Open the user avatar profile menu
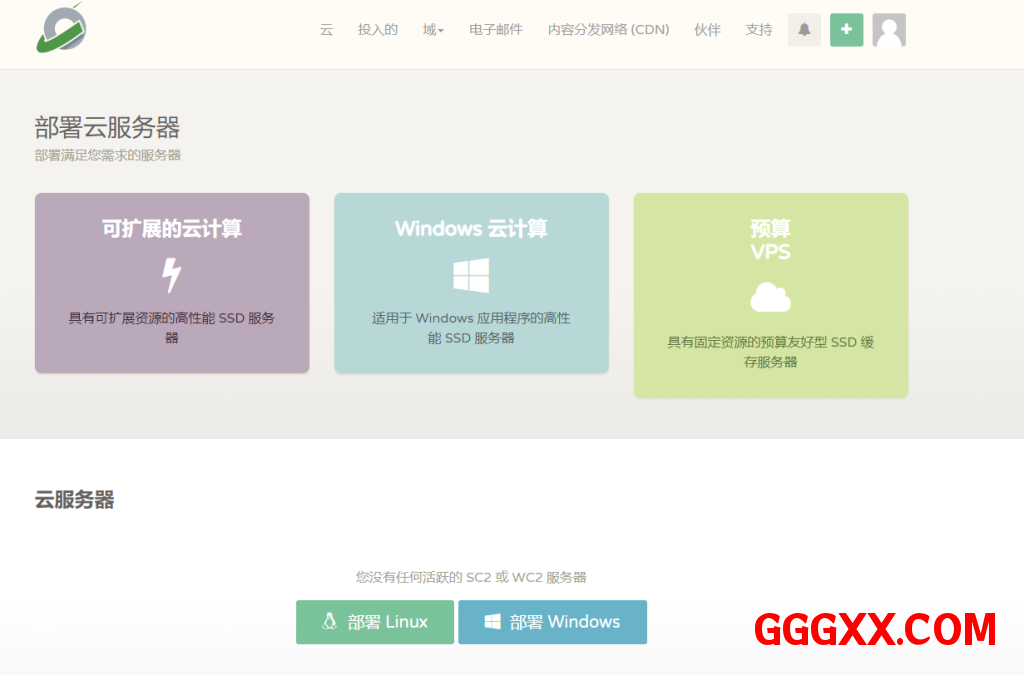Screen dimensions: 1024x675 pos(889,30)
